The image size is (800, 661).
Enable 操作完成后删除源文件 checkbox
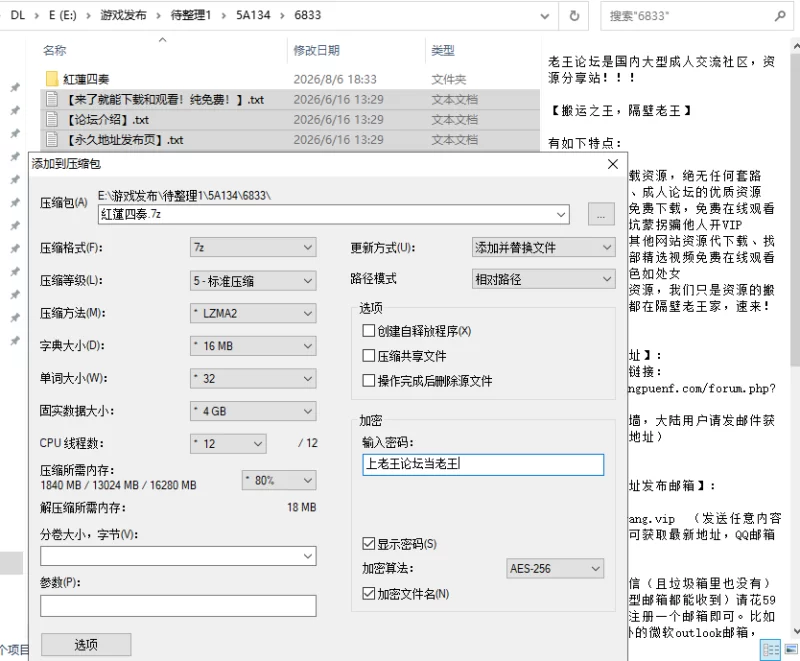368,380
